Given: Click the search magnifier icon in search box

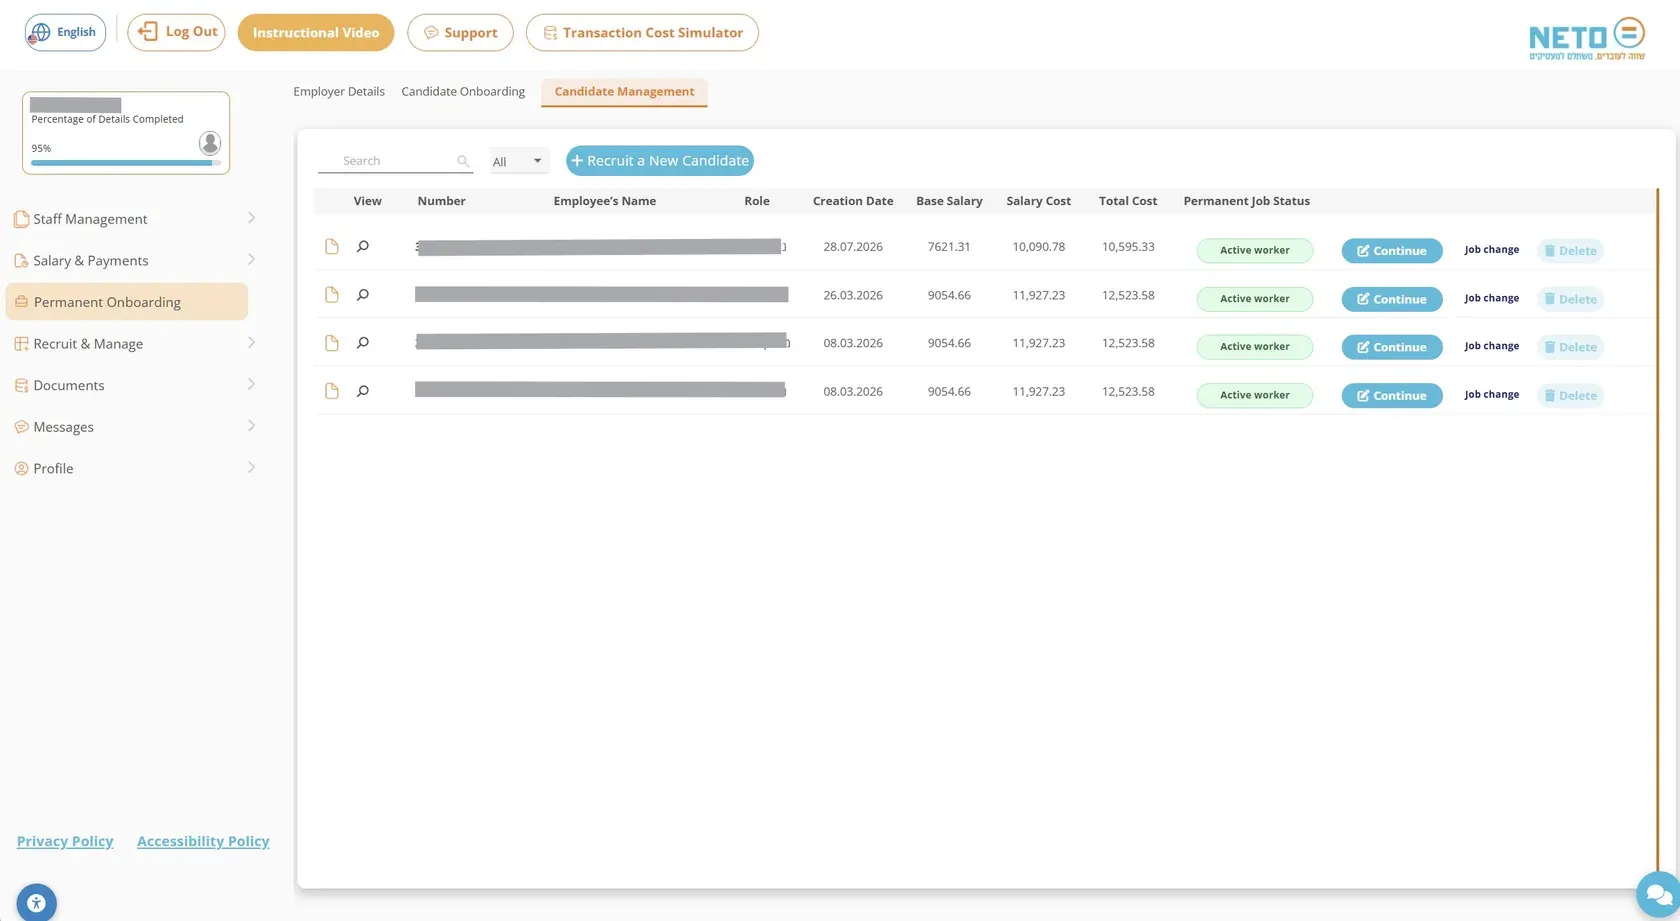Looking at the screenshot, I should (463, 161).
